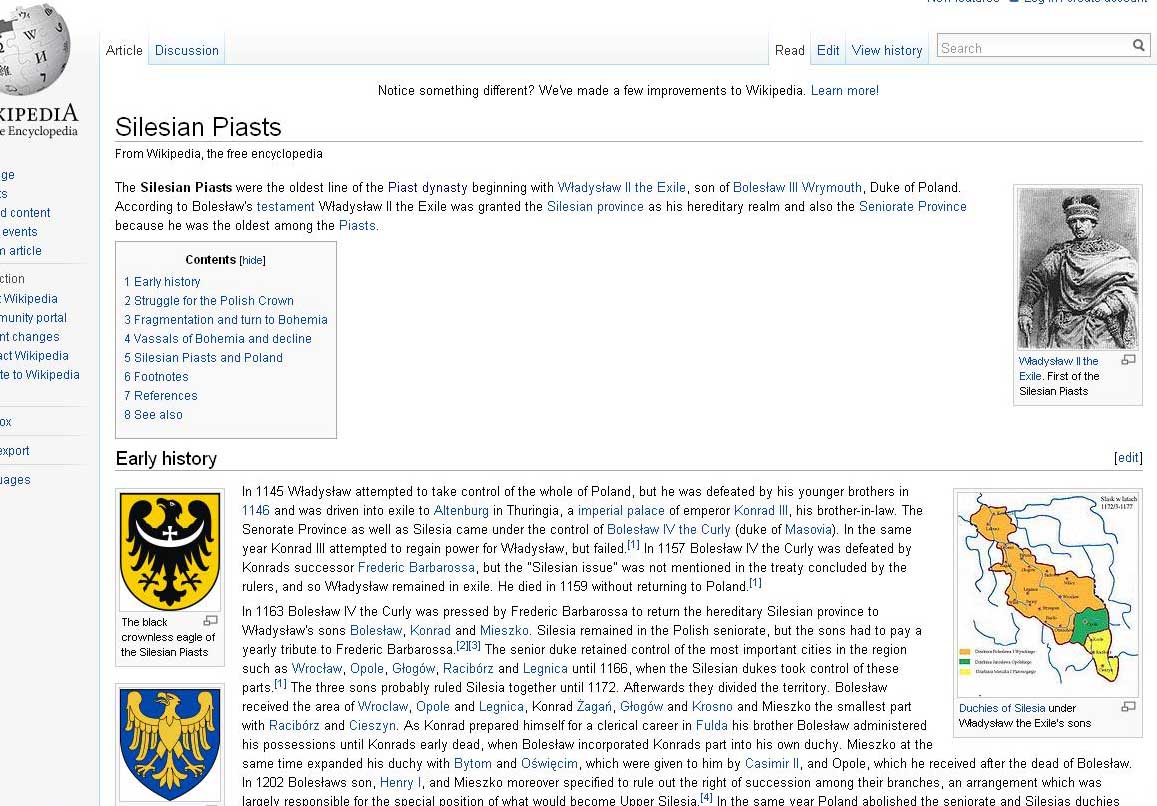Jump to 2 Struggle for the Polish Crown

(209, 301)
